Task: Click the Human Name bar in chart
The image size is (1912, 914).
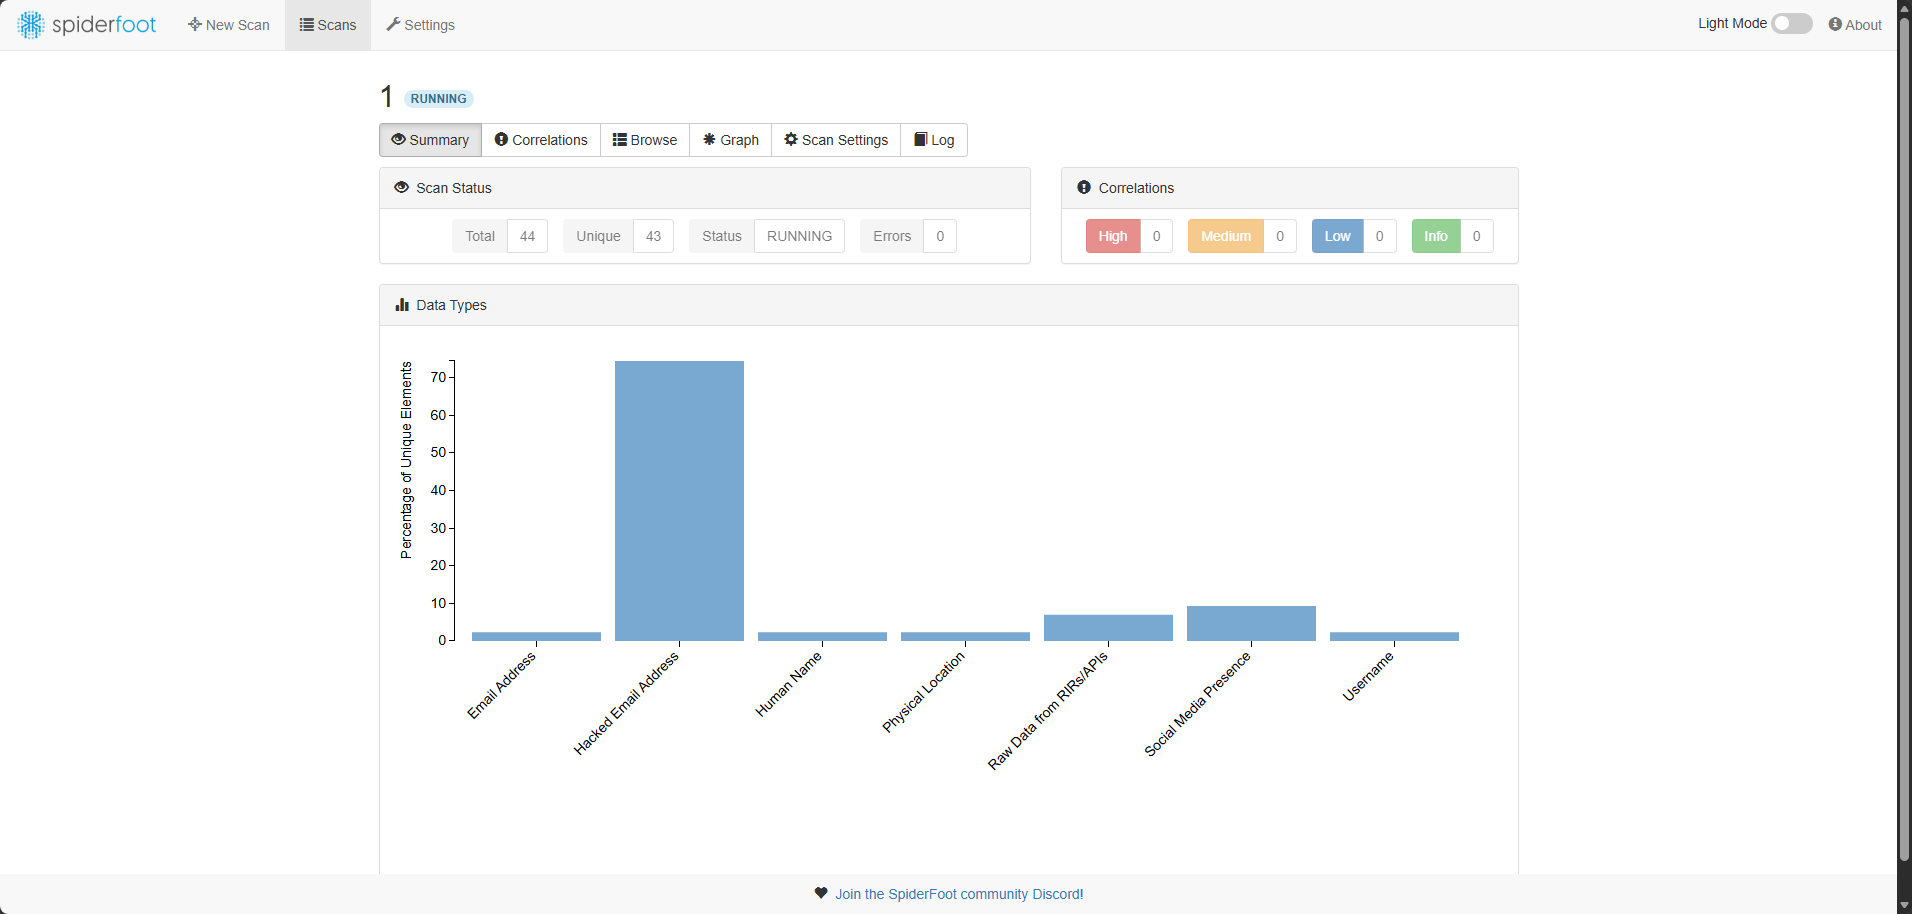Action: (822, 636)
